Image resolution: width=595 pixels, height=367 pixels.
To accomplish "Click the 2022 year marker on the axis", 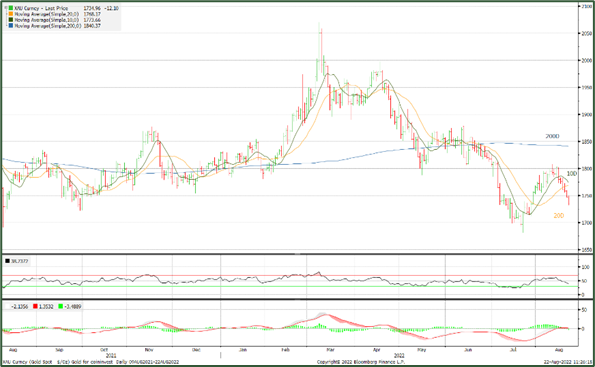I will point(399,356).
